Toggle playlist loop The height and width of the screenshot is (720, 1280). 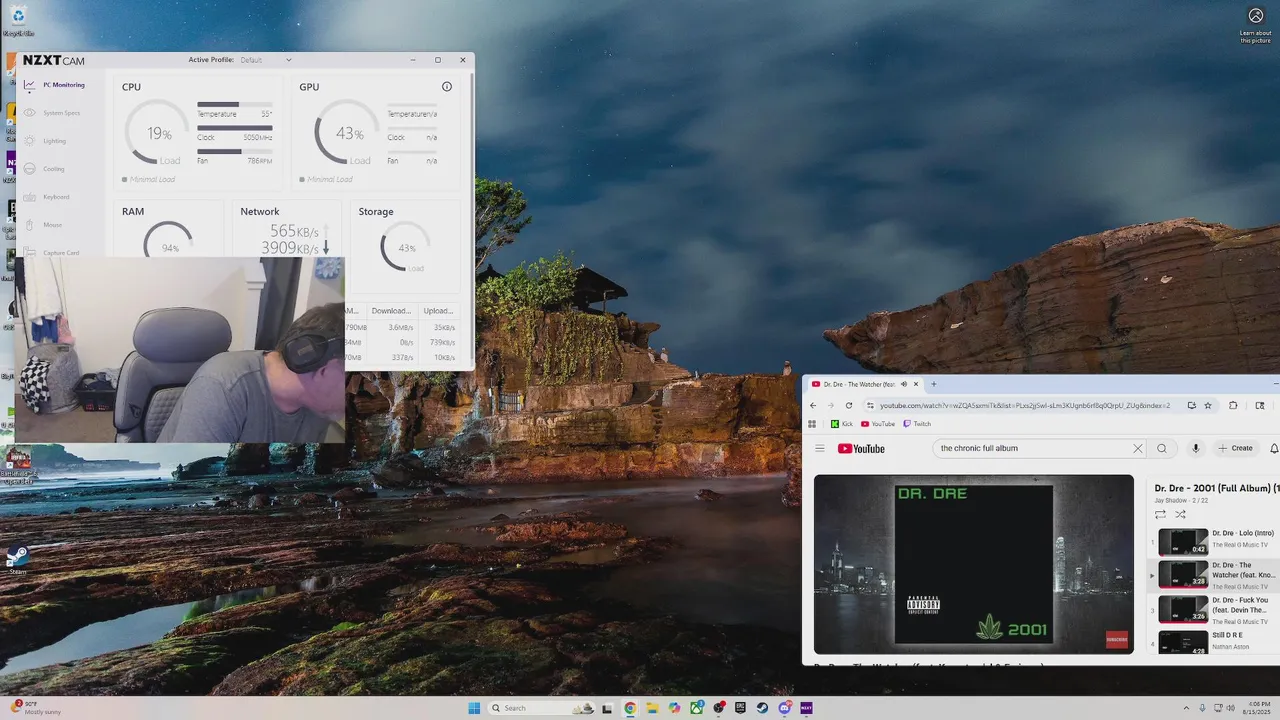click(x=1160, y=514)
